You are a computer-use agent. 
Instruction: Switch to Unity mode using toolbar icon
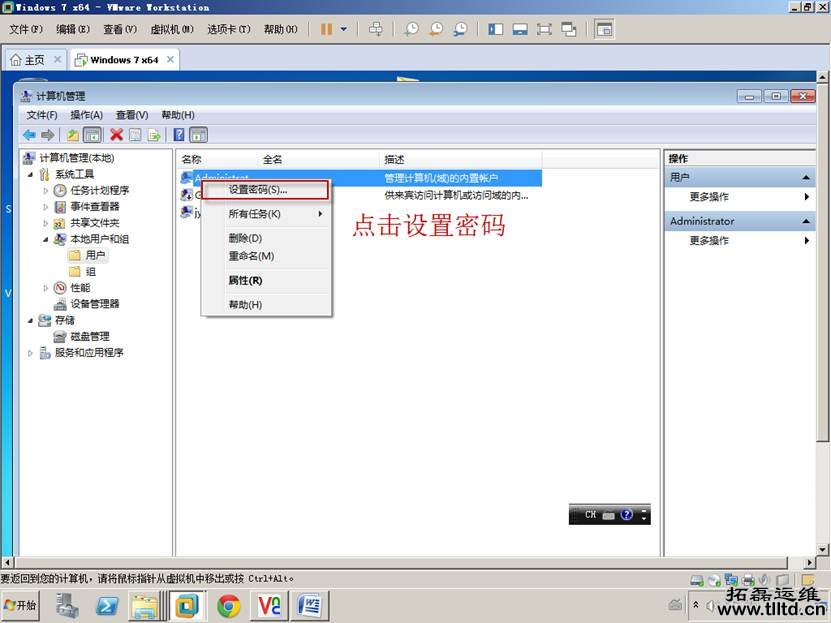[570, 29]
